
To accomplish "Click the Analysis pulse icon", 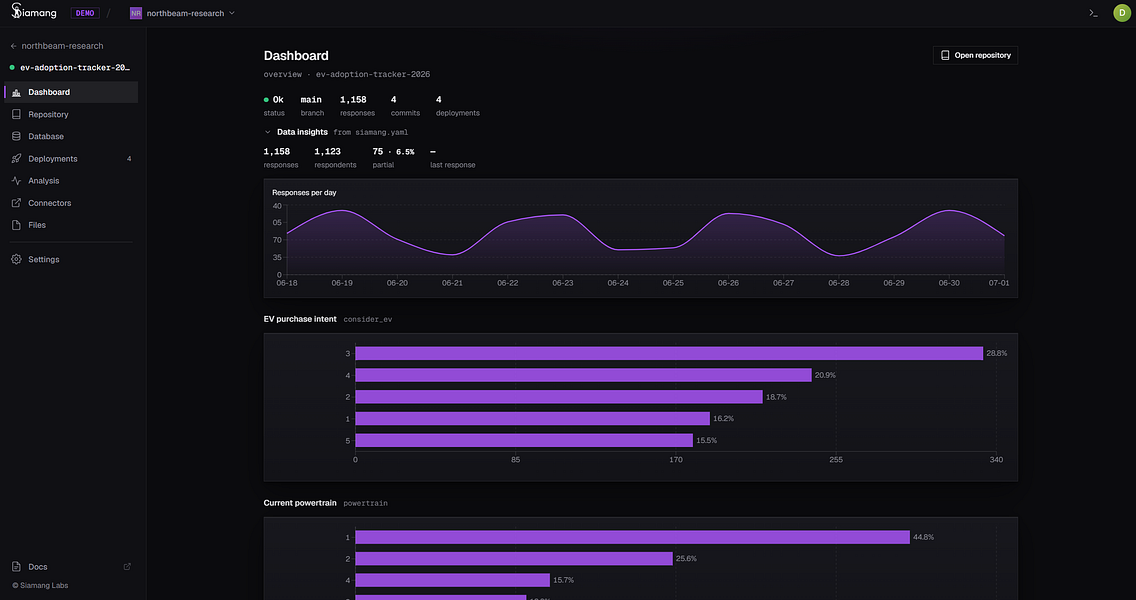I will click(x=16, y=180).
